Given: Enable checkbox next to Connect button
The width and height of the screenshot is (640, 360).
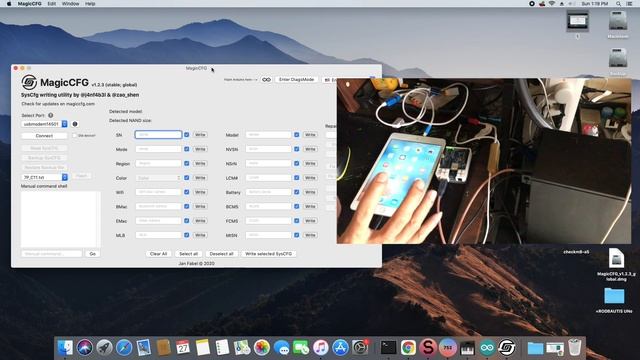Looking at the screenshot, I should (x=75, y=136).
